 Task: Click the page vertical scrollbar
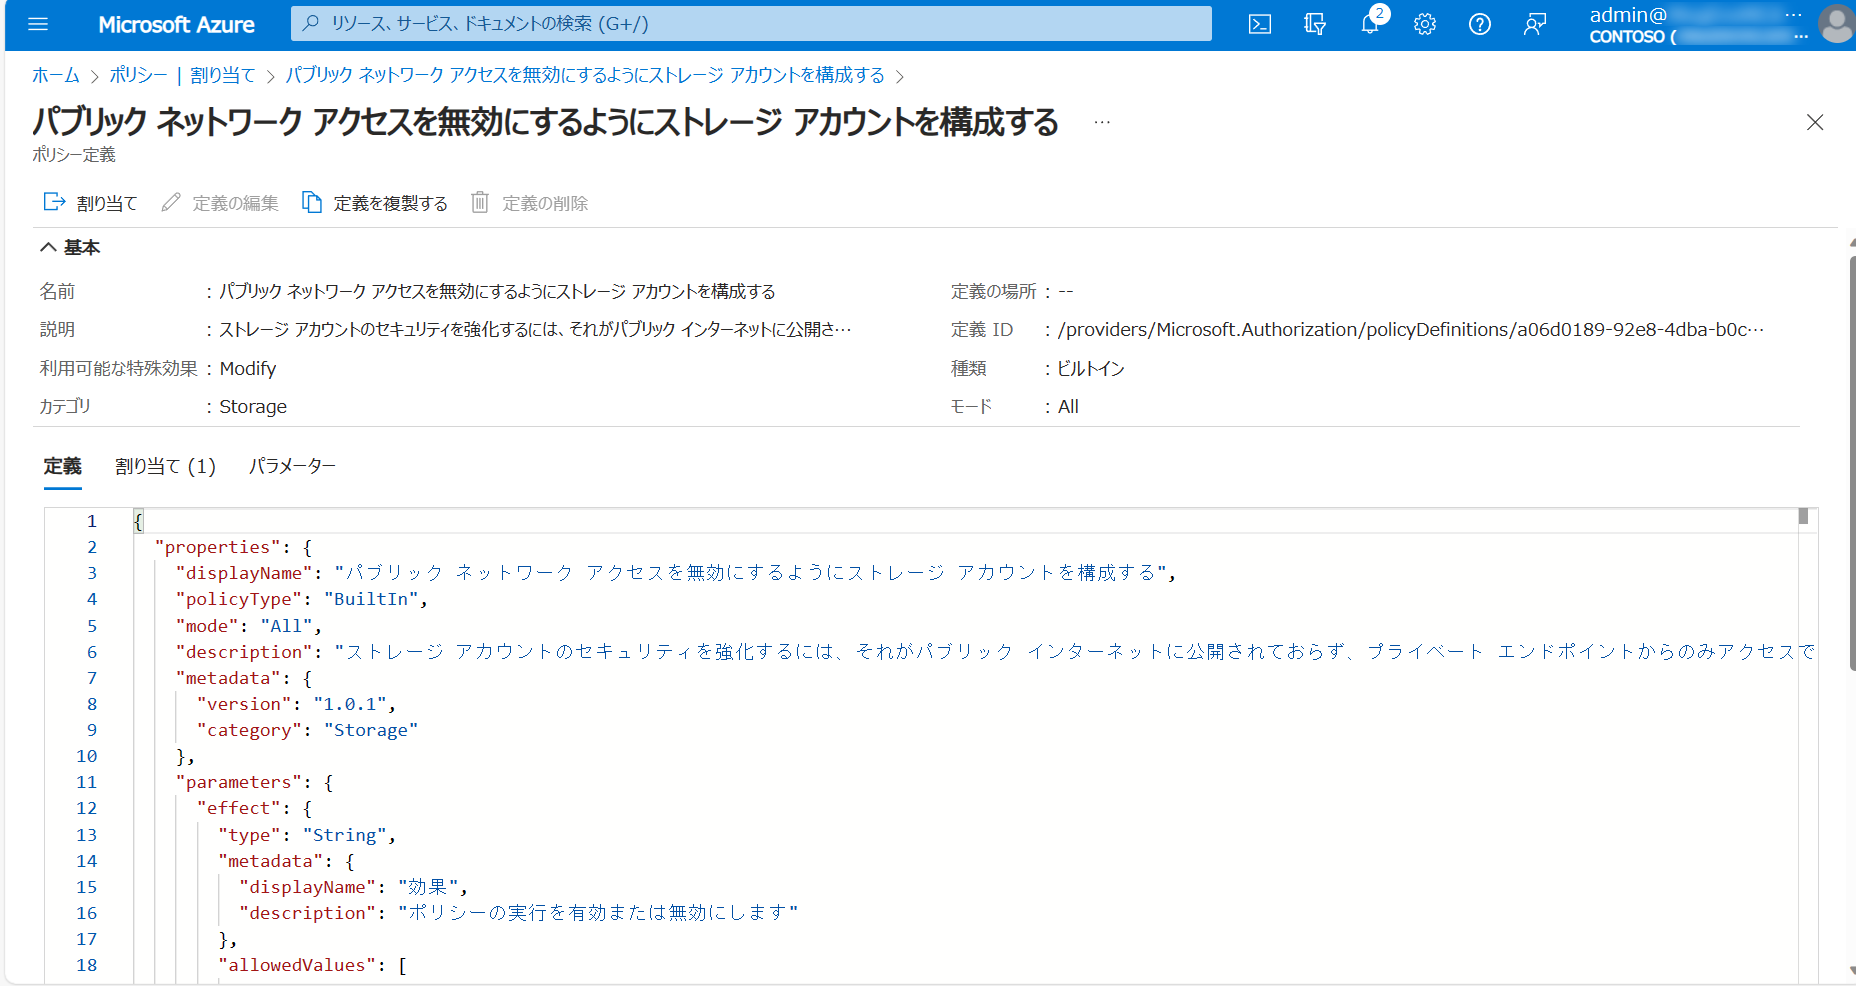click(1851, 460)
